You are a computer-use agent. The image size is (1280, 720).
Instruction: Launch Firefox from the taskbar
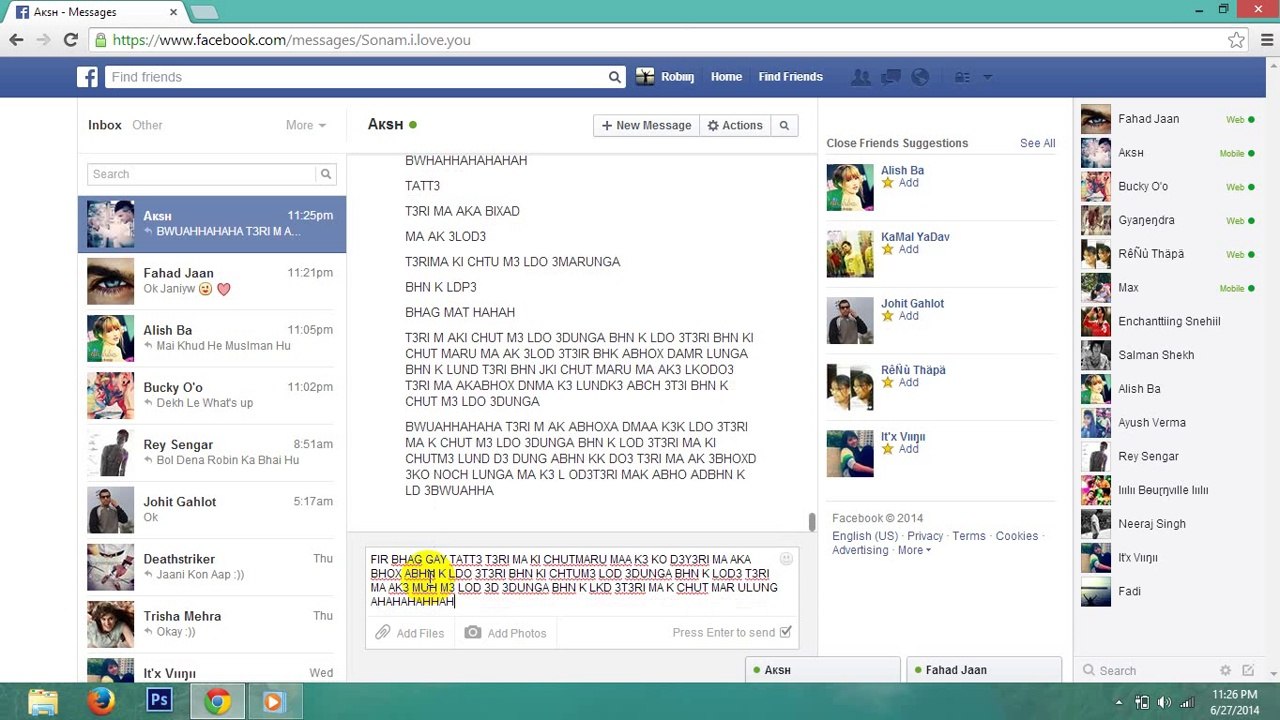point(101,702)
